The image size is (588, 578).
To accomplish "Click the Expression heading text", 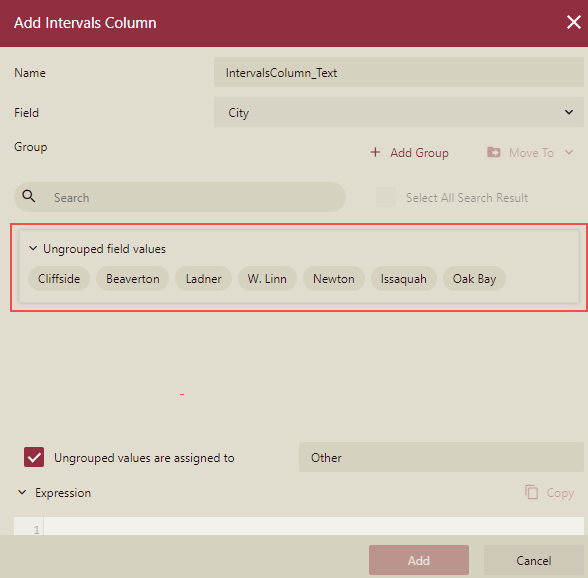I will click(x=63, y=492).
